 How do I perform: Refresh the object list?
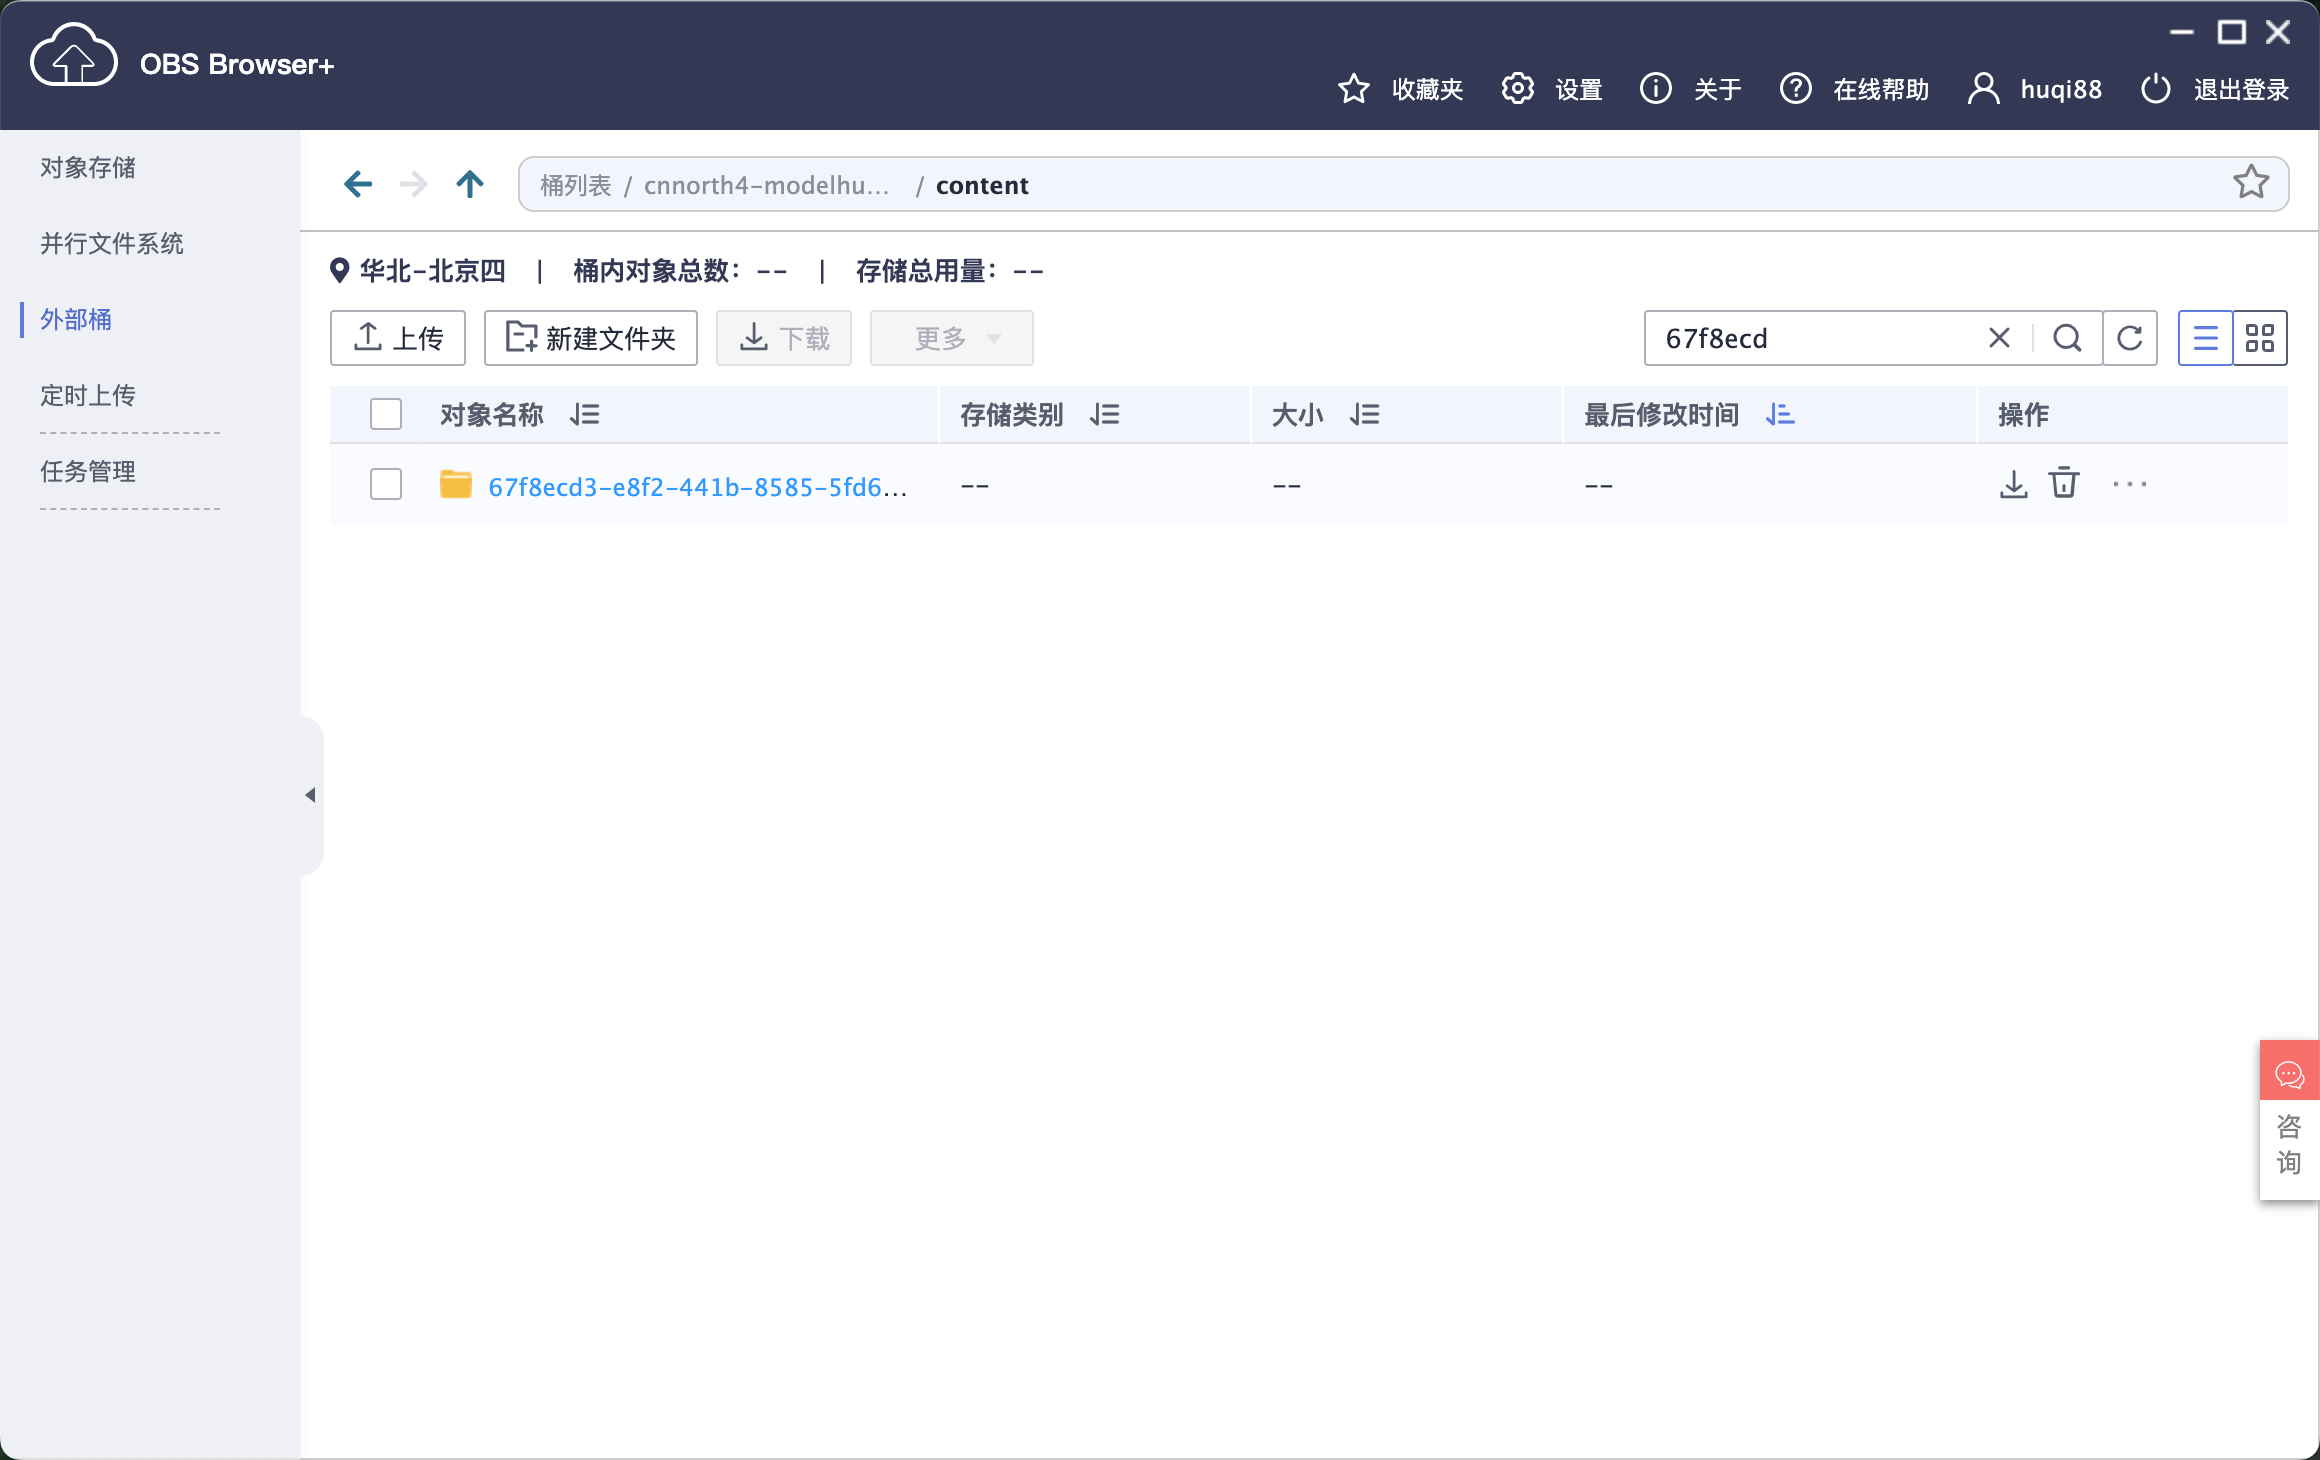coord(2130,338)
